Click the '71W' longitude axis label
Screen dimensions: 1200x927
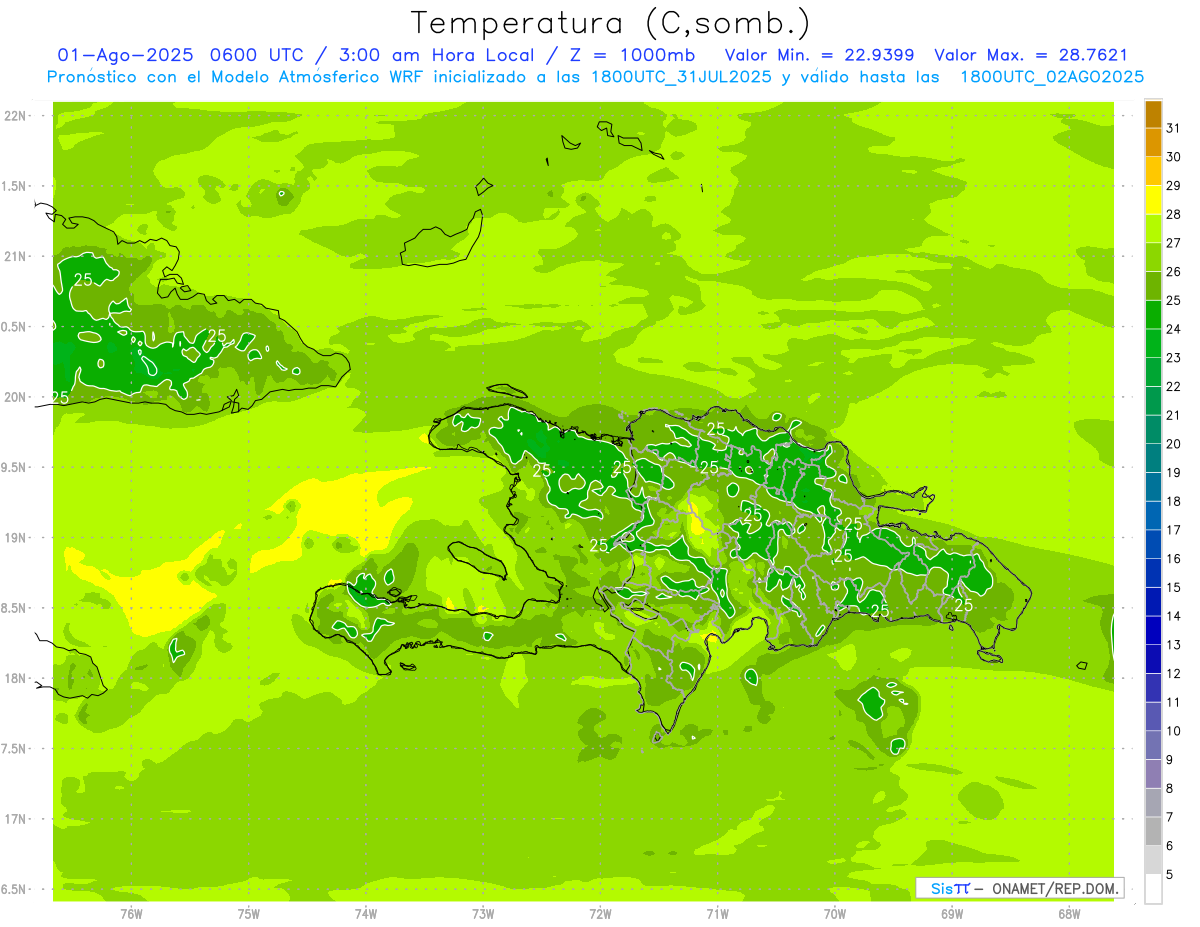click(x=718, y=913)
